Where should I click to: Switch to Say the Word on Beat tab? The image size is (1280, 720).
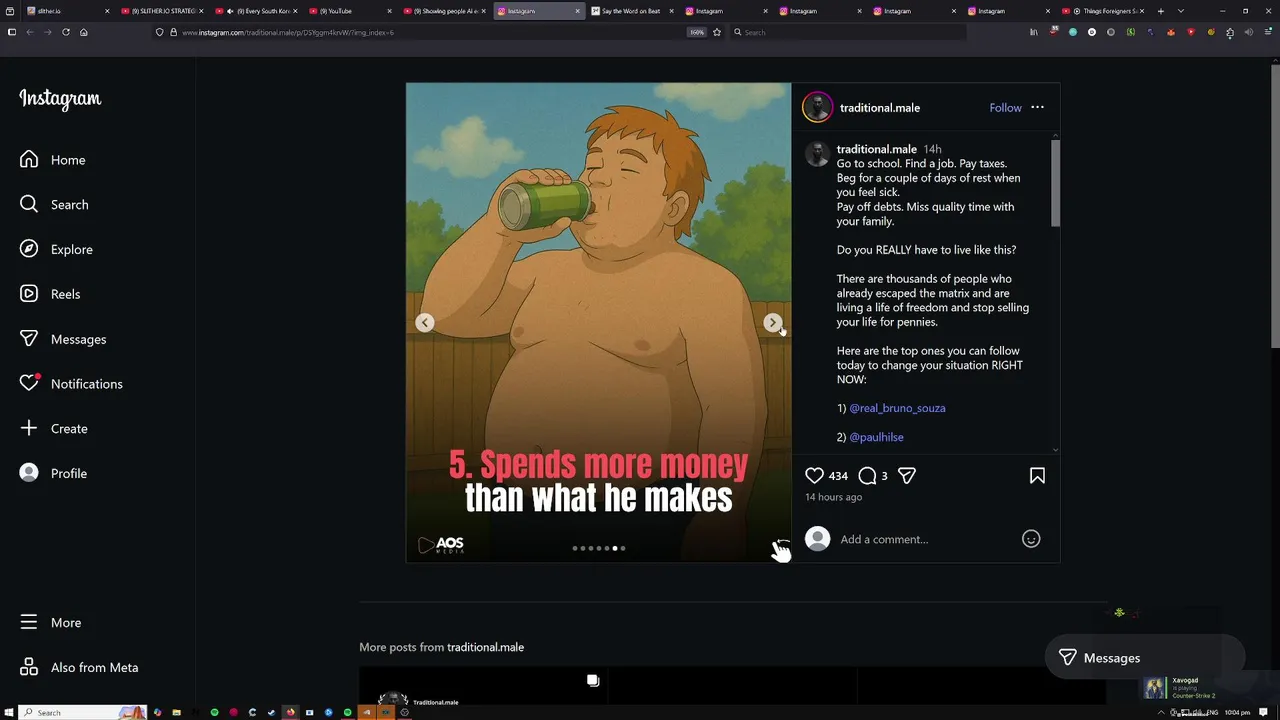pyautogui.click(x=632, y=11)
